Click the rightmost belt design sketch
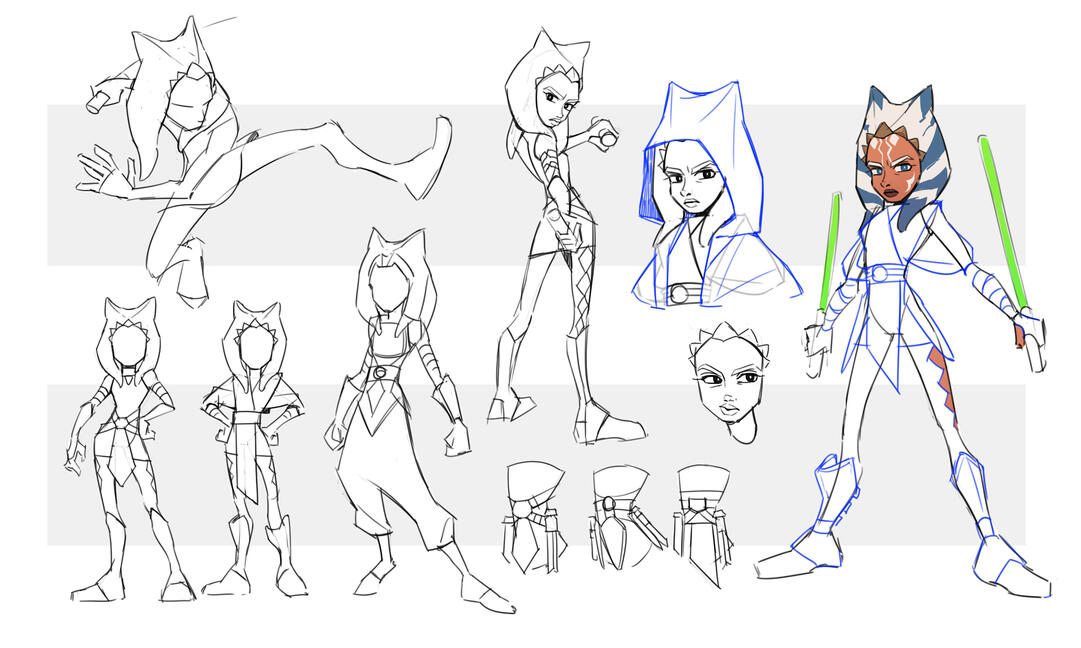The width and height of the screenshot is (1081, 648). pyautogui.click(x=703, y=520)
